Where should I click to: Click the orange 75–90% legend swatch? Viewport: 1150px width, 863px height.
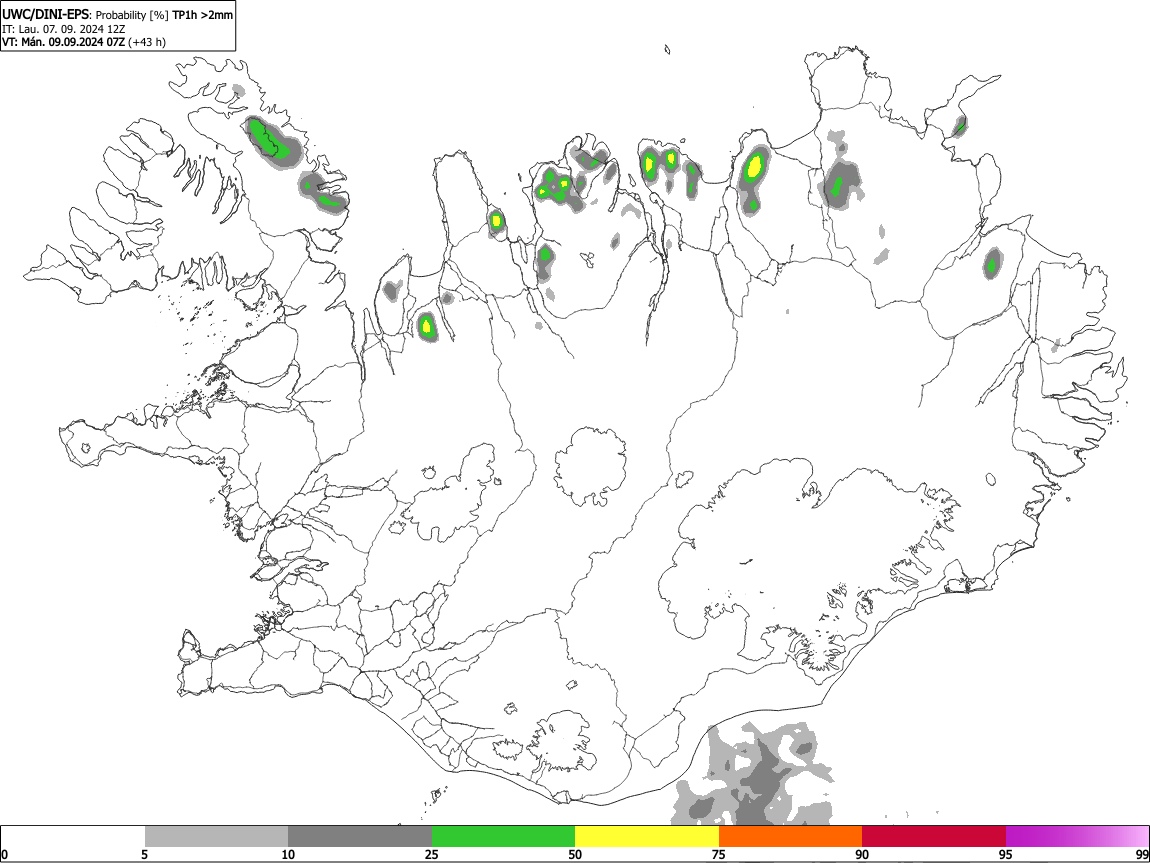coord(790,836)
